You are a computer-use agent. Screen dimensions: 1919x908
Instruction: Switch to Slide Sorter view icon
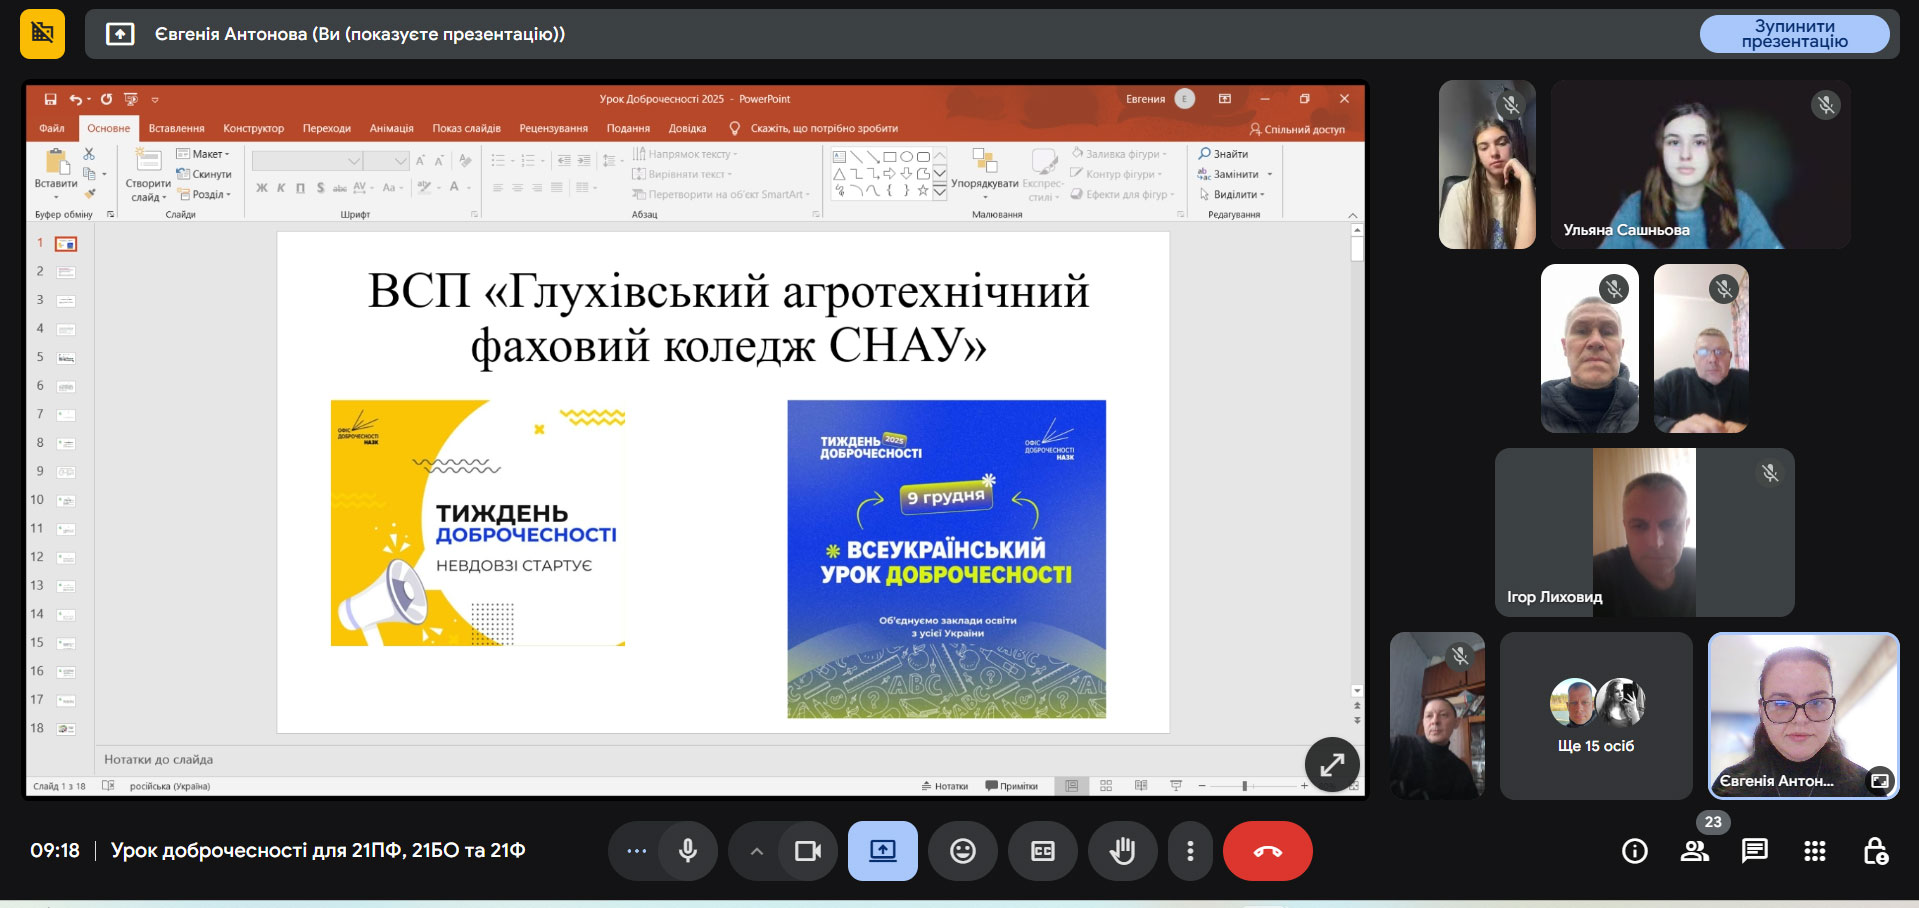[x=1106, y=786]
